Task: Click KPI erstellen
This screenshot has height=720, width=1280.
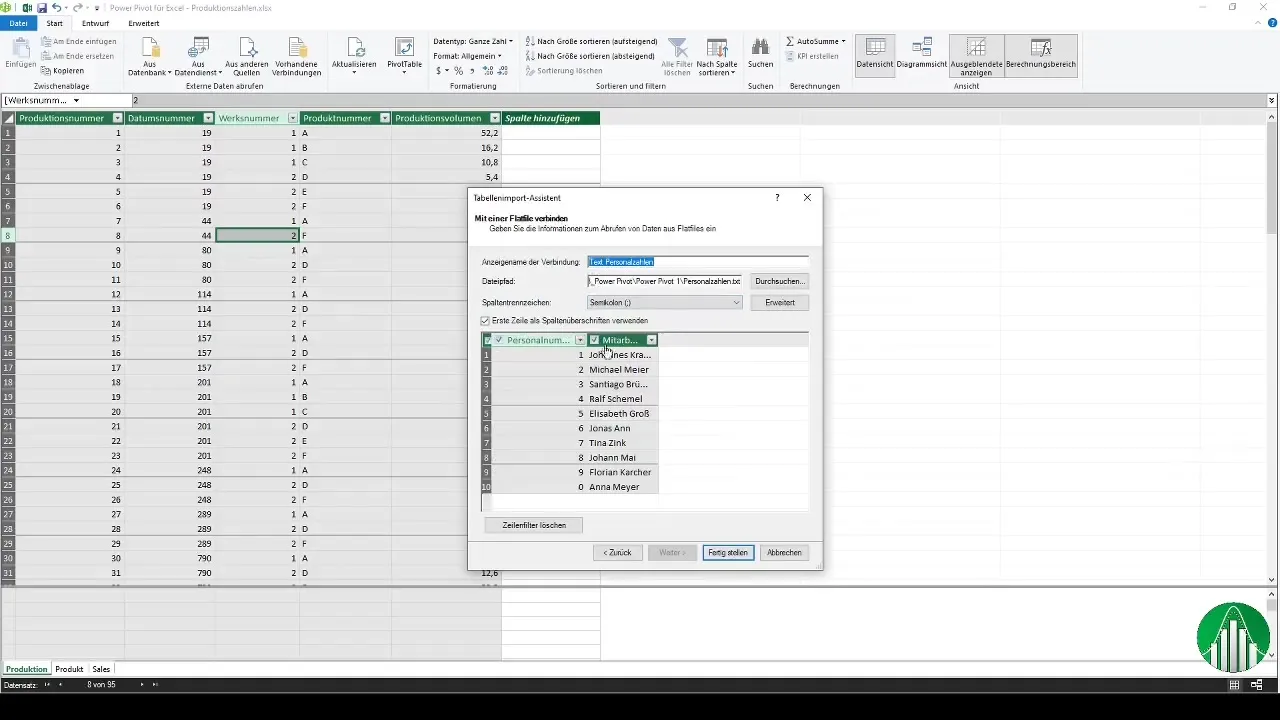Action: 812,56
